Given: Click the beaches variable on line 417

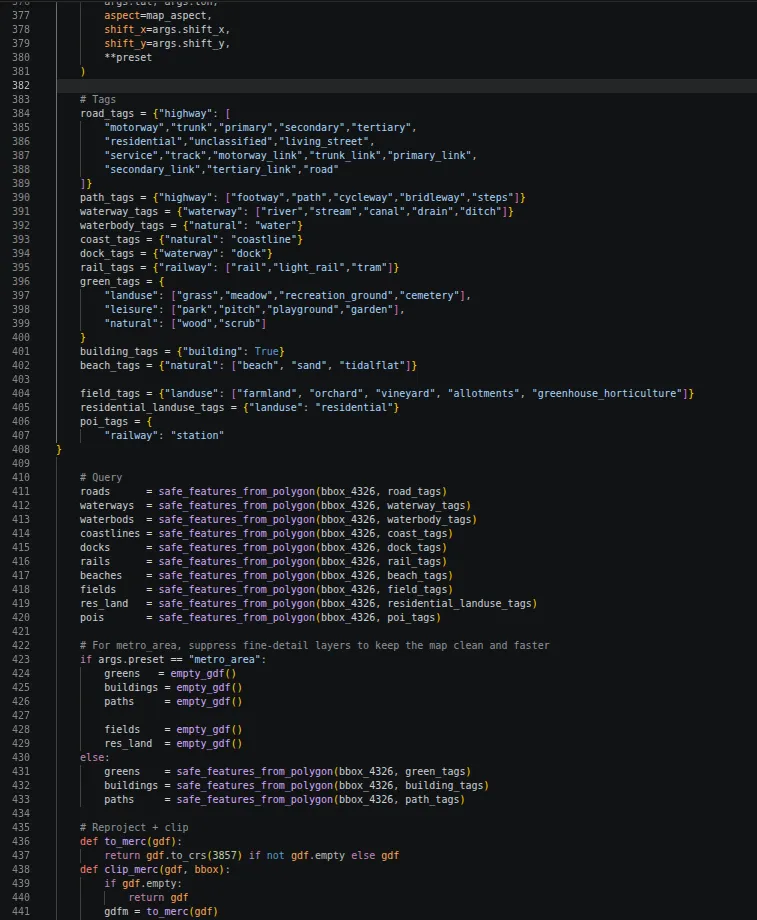Looking at the screenshot, I should coord(101,576).
